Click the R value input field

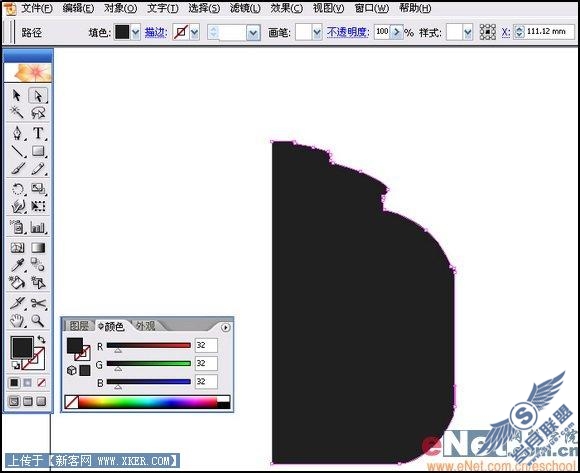(x=206, y=345)
